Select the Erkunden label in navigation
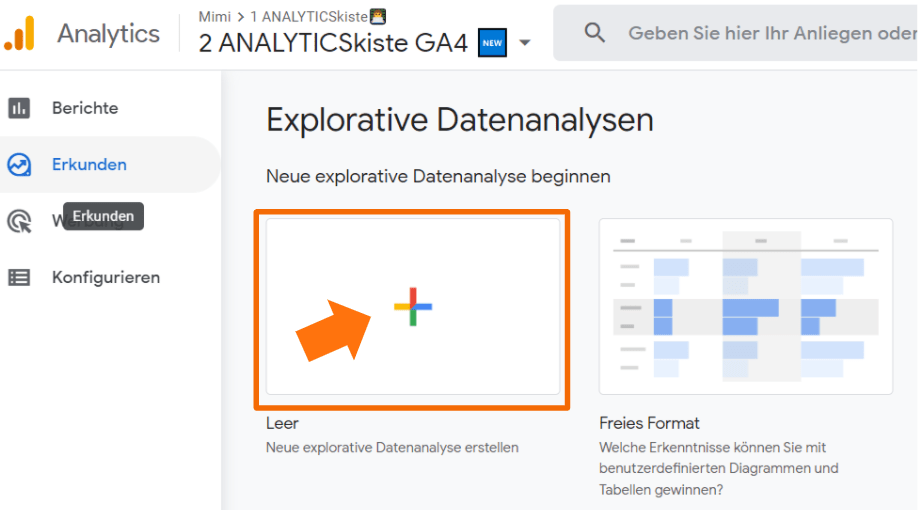Image resolution: width=919 pixels, height=510 pixels. point(89,165)
